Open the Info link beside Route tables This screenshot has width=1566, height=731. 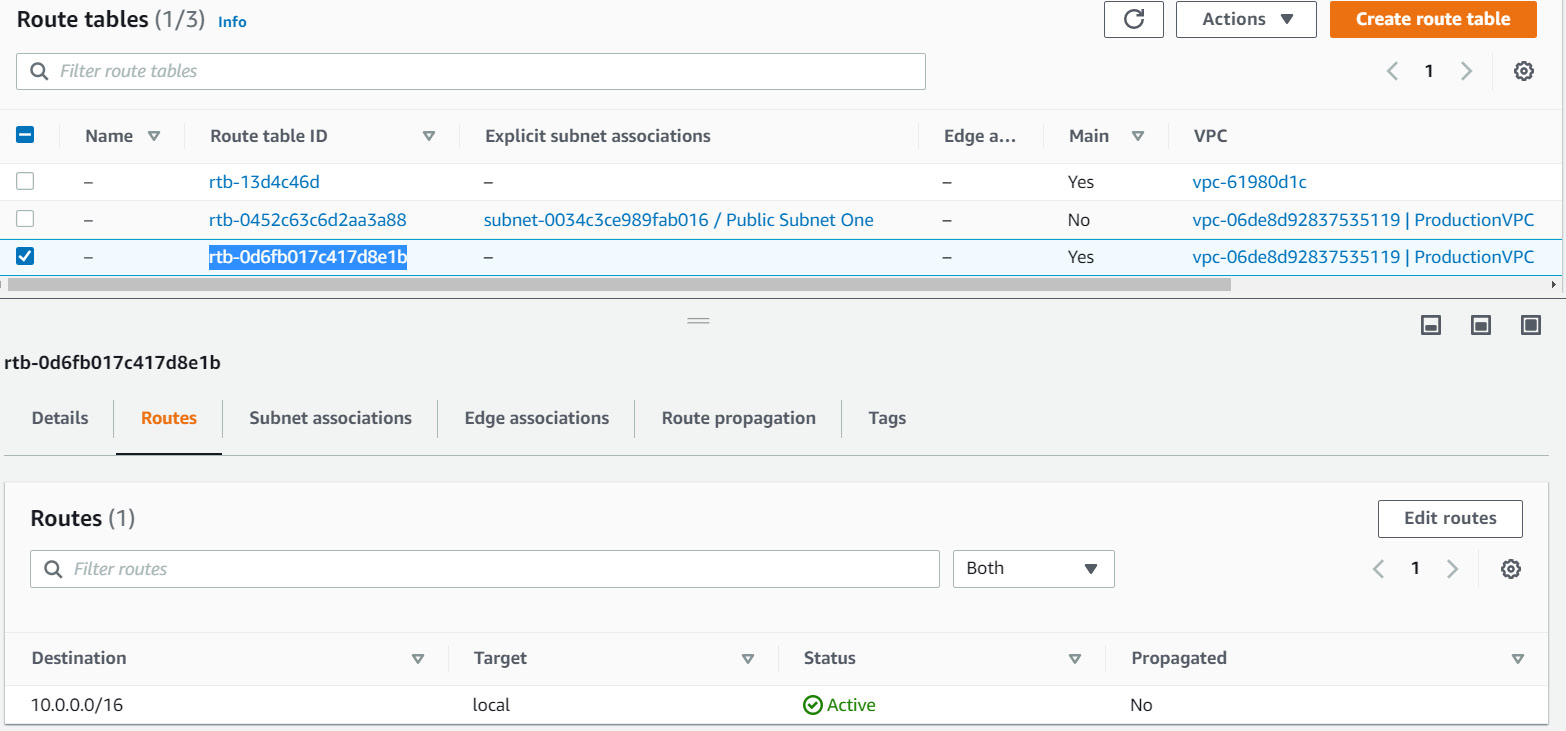tap(232, 21)
